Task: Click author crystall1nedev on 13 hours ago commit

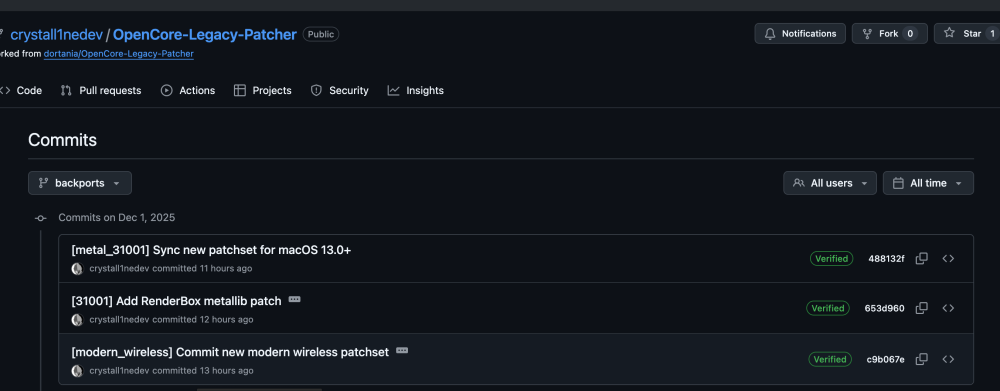Action: point(119,371)
